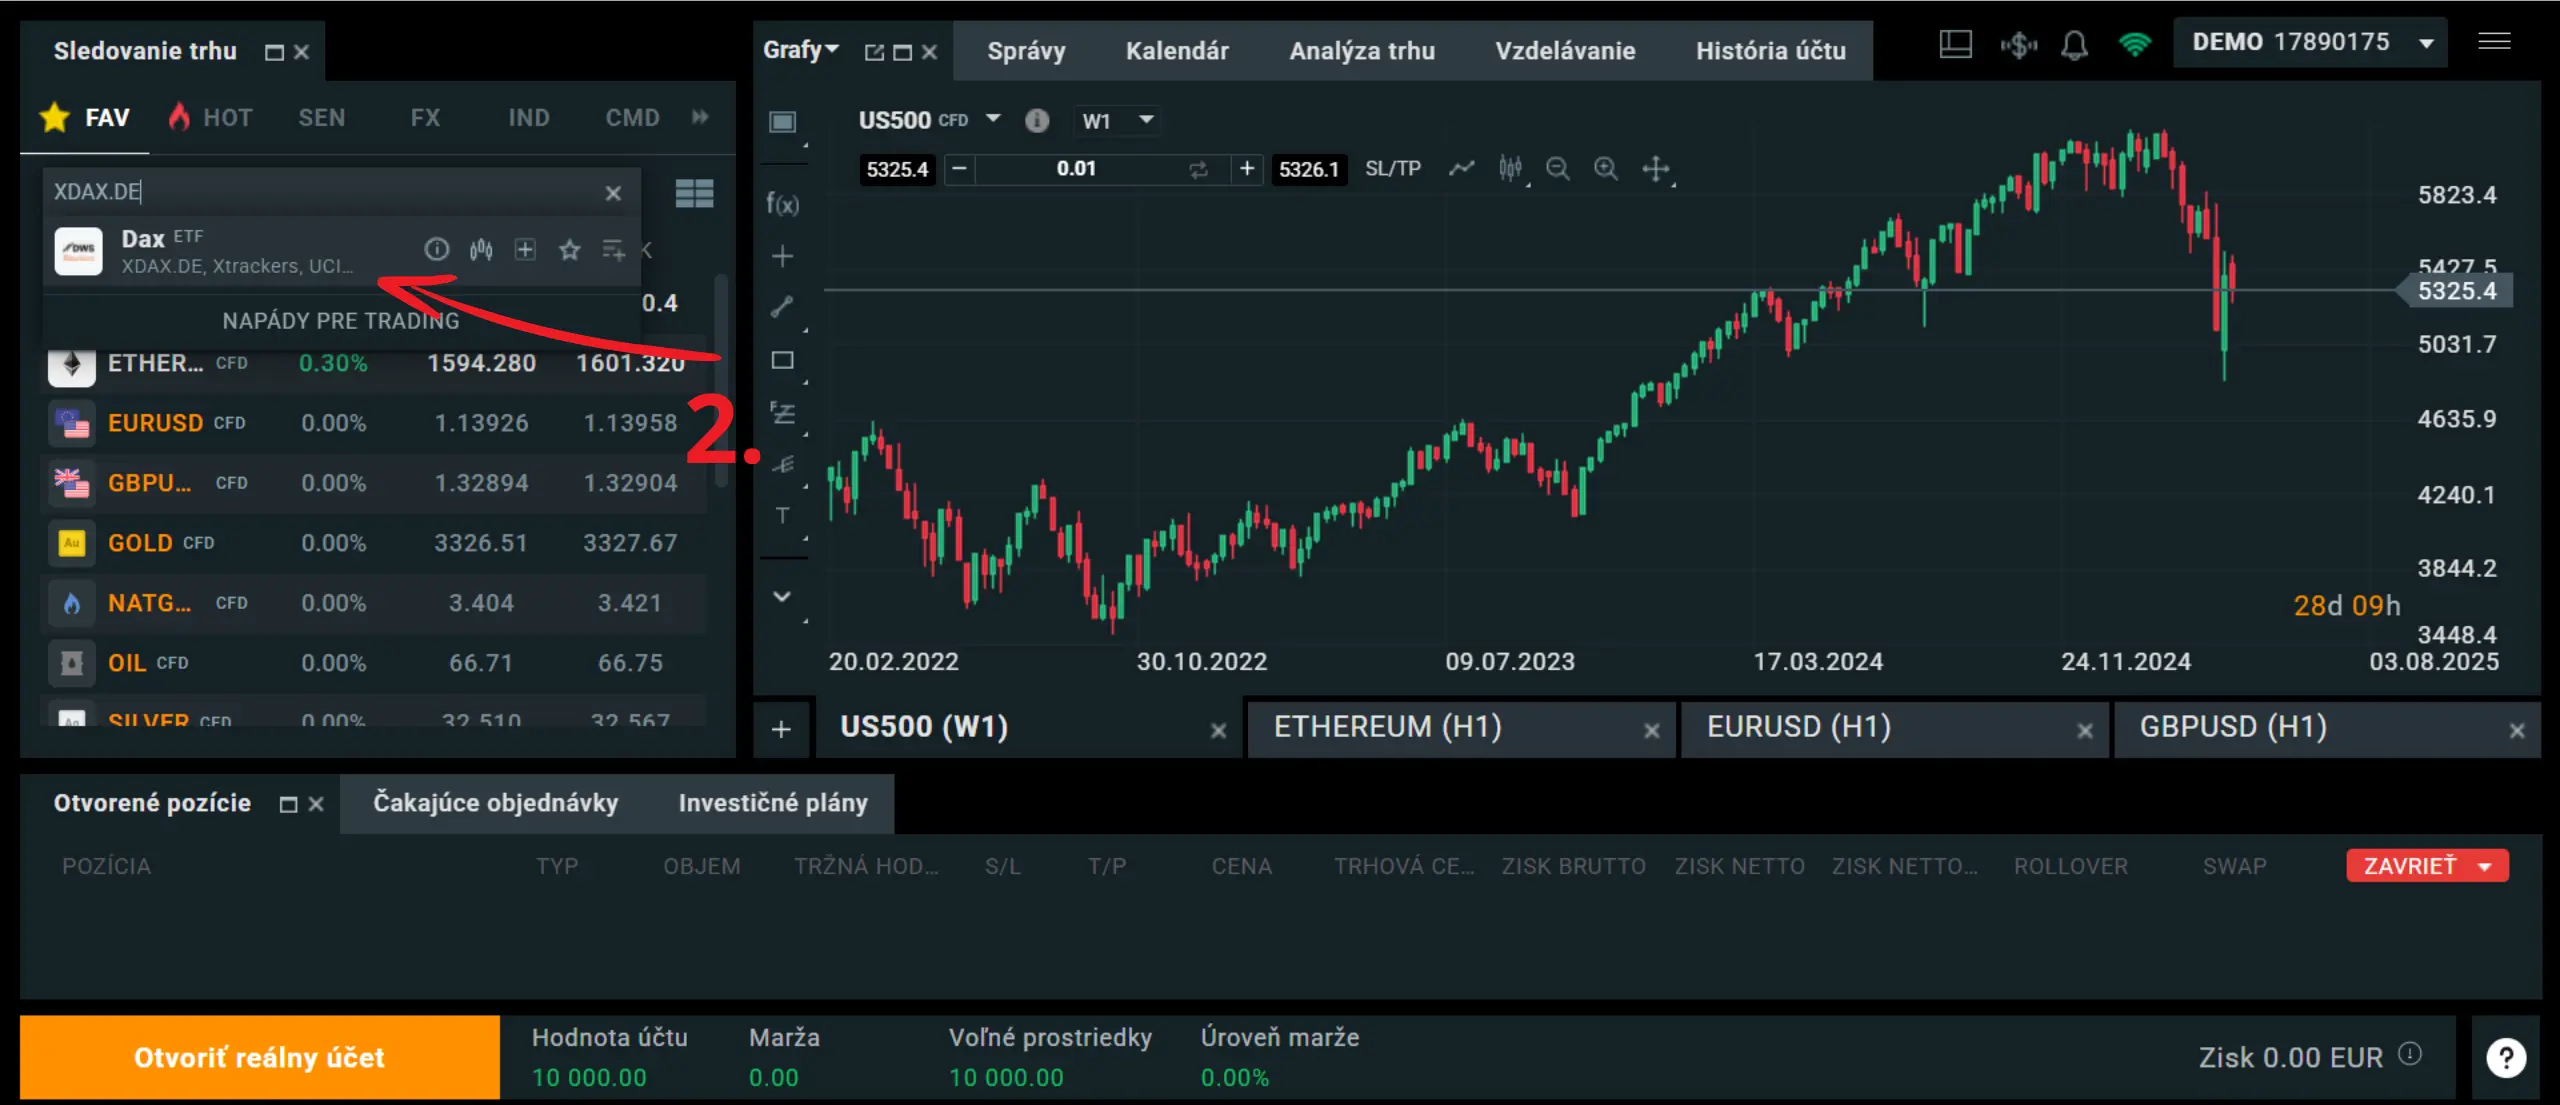Select the rectangle shape tool
The width and height of the screenshot is (2560, 1105).
(782, 360)
